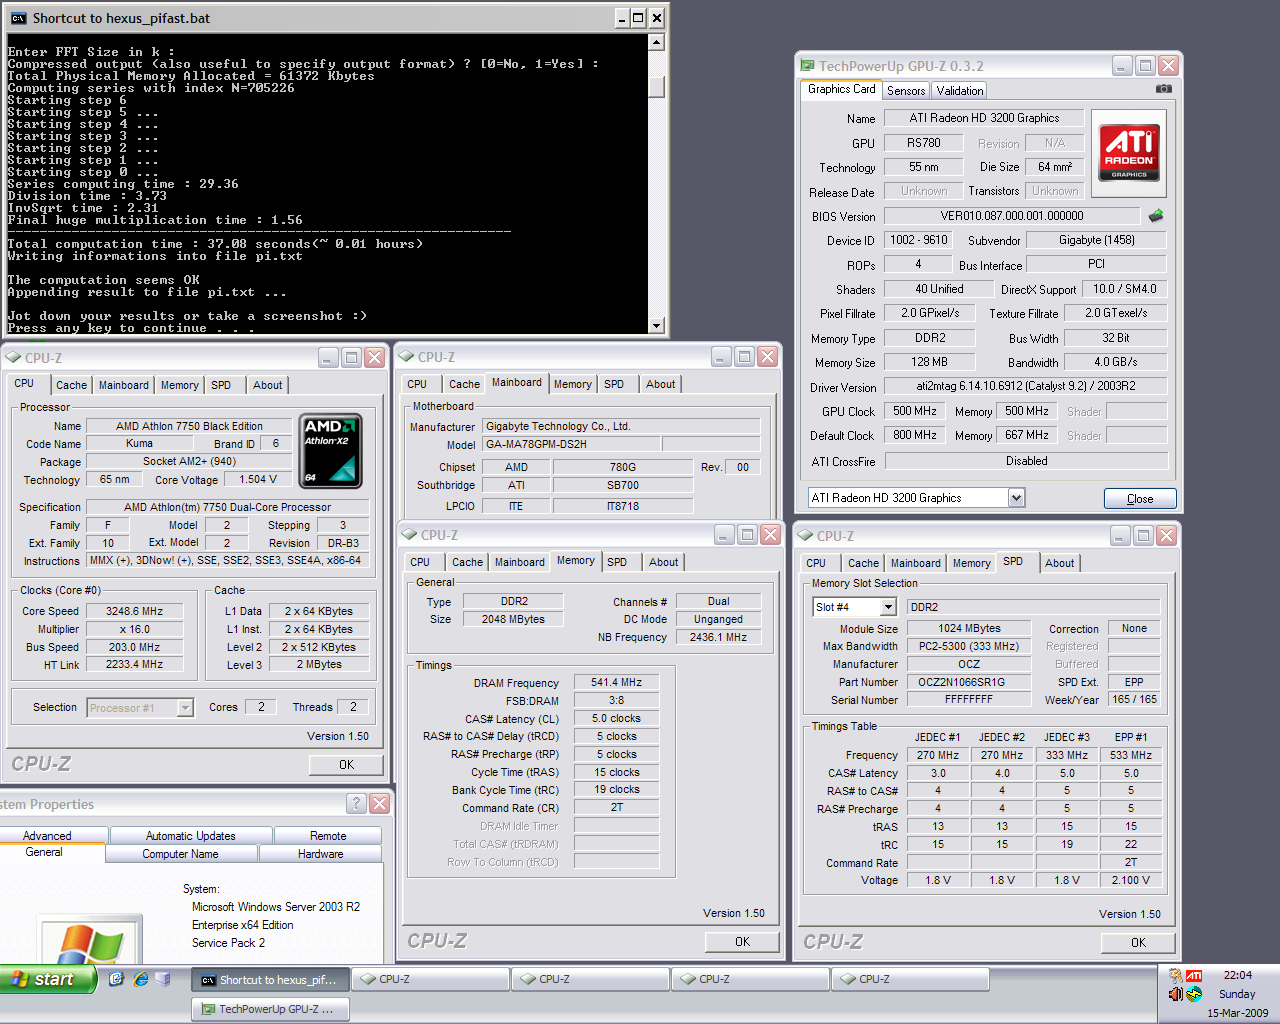Open the Slot #4 memory slot dropdown

[888, 607]
